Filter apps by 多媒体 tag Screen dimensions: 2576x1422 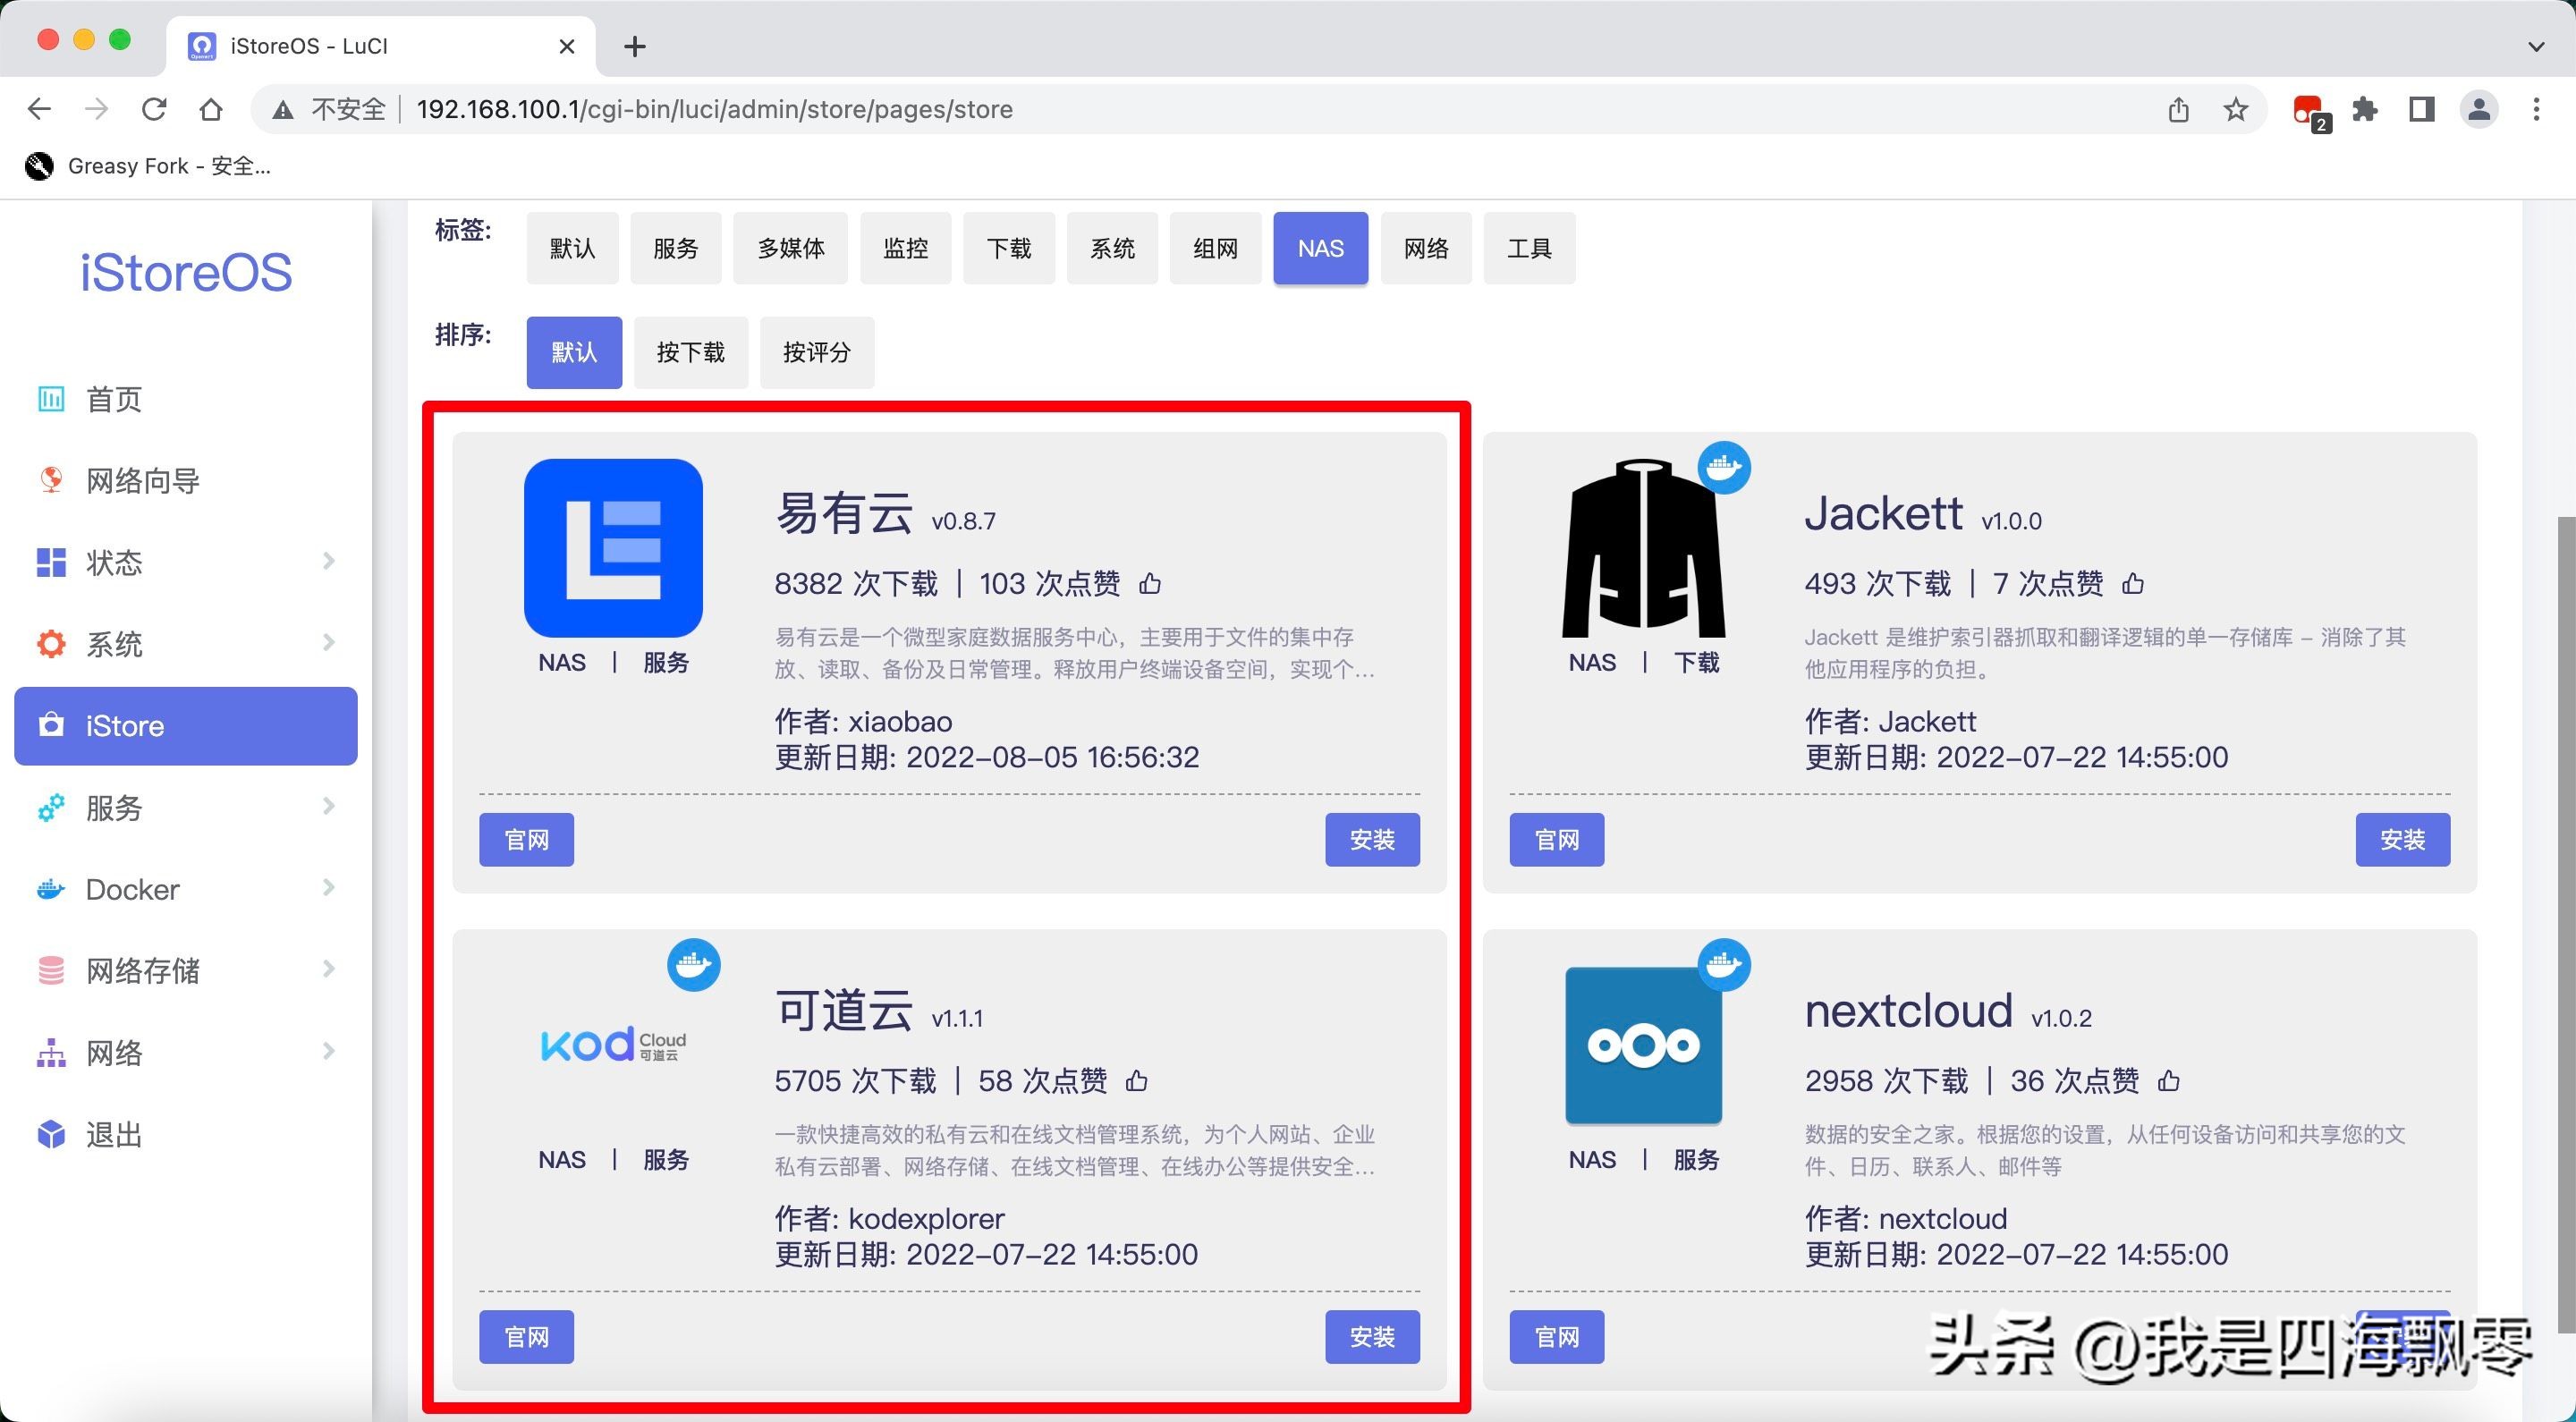pyautogui.click(x=790, y=248)
